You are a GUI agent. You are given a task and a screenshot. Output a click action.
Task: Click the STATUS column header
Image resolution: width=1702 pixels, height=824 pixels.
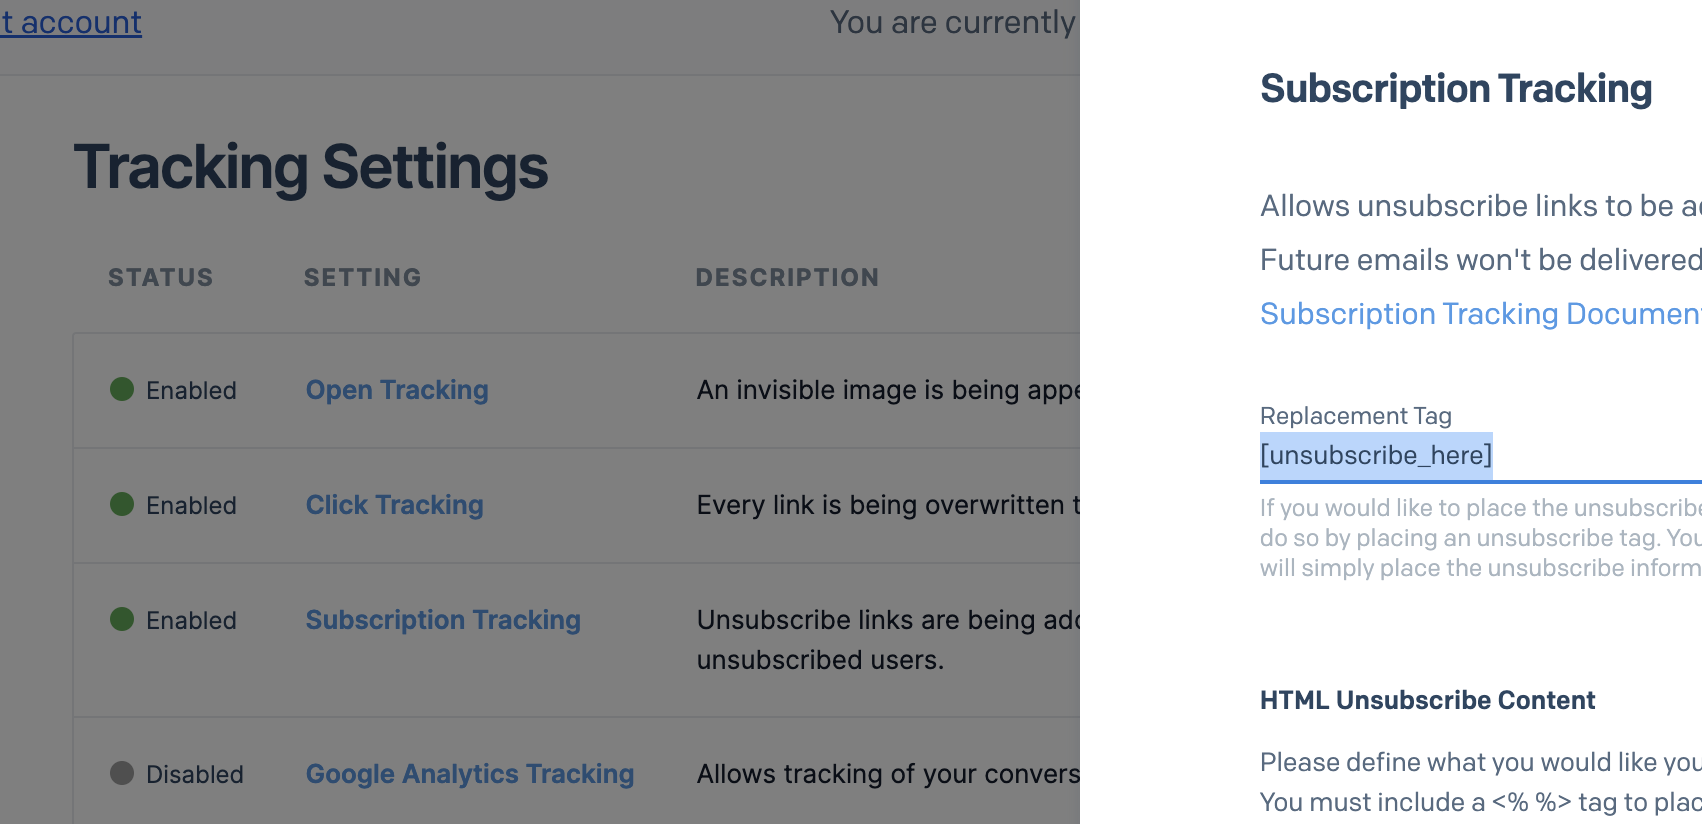click(160, 277)
